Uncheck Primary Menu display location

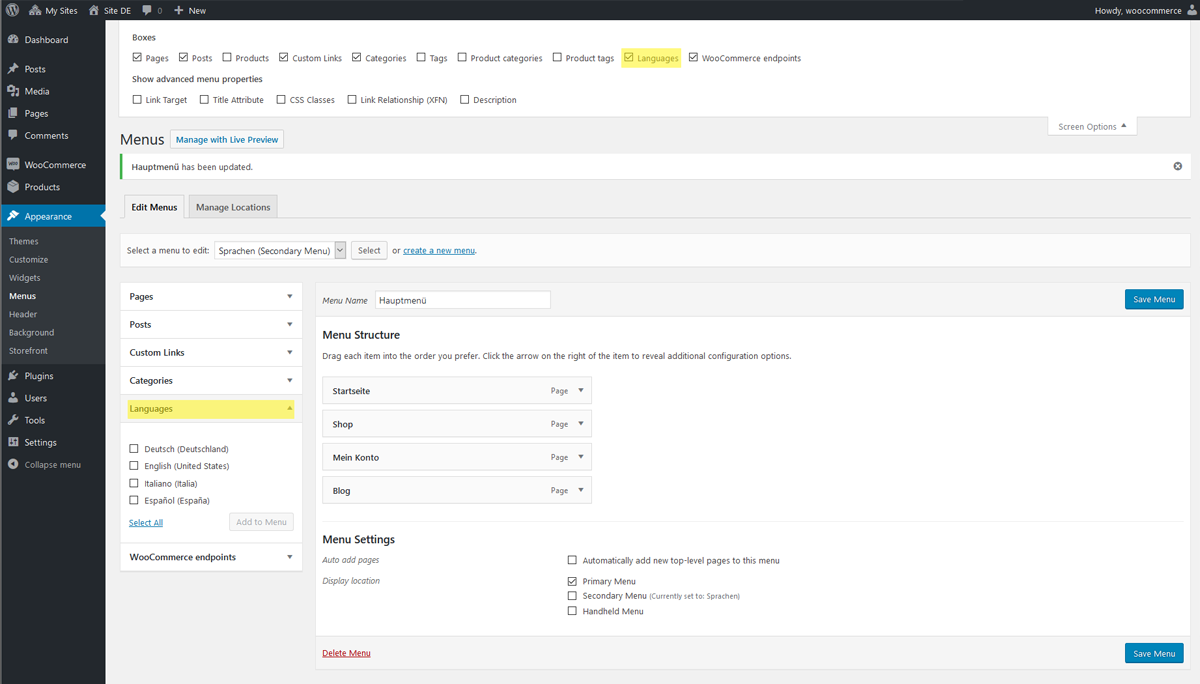coord(572,581)
